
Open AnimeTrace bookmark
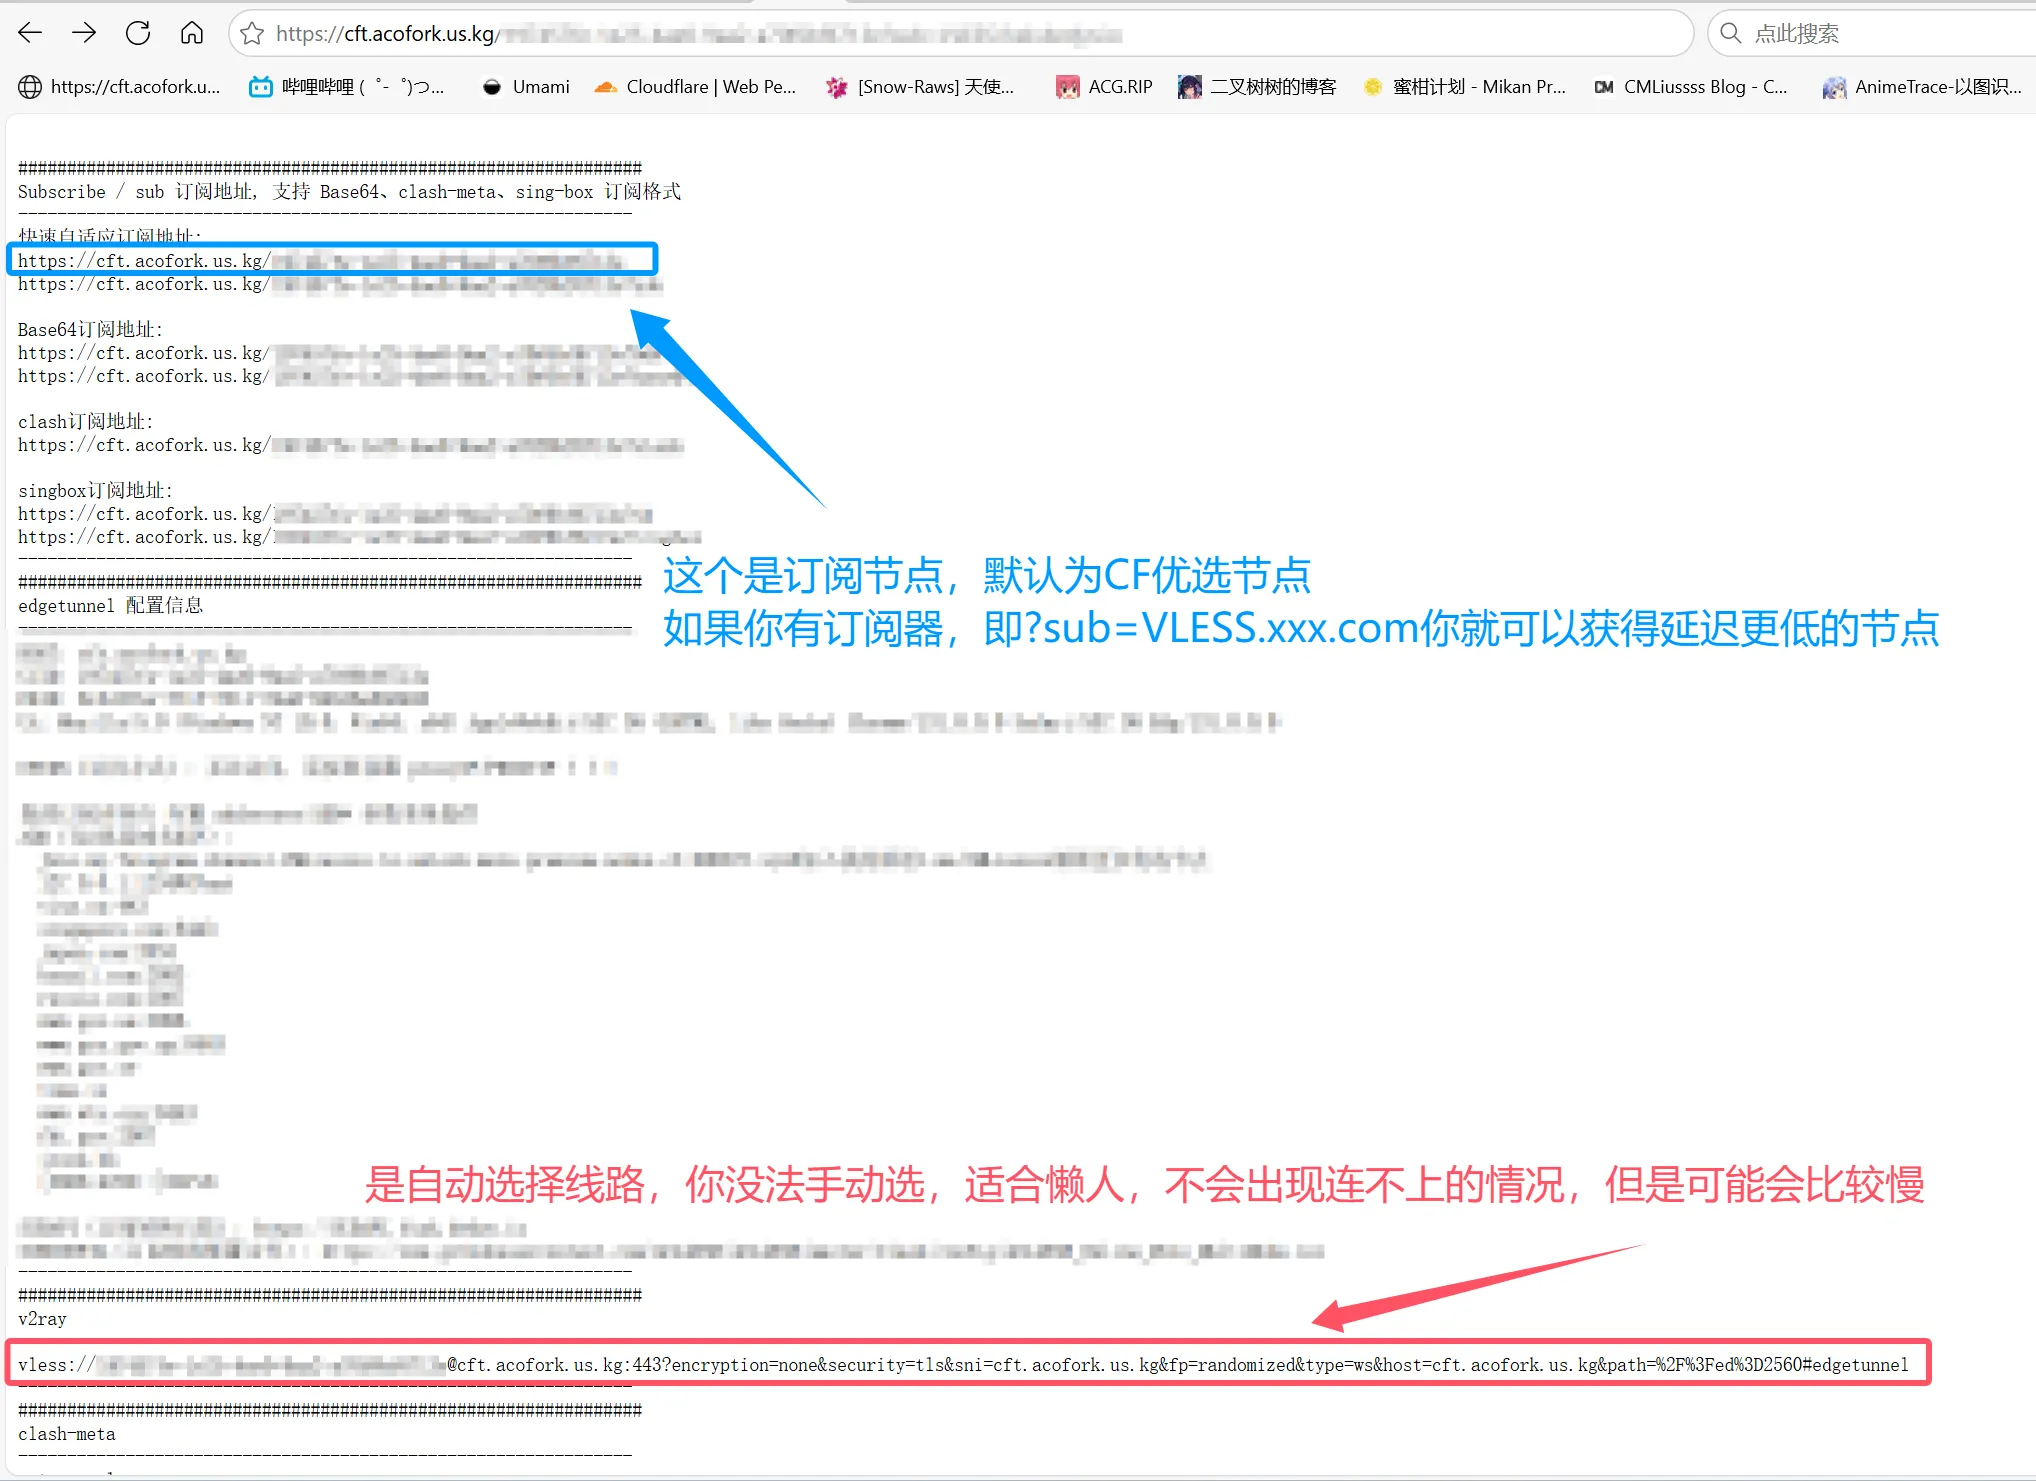(x=1922, y=87)
